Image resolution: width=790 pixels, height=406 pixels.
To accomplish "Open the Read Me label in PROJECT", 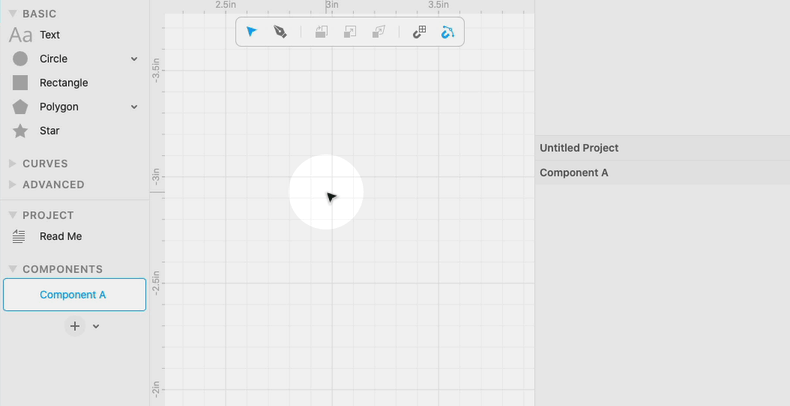I will click(x=61, y=236).
